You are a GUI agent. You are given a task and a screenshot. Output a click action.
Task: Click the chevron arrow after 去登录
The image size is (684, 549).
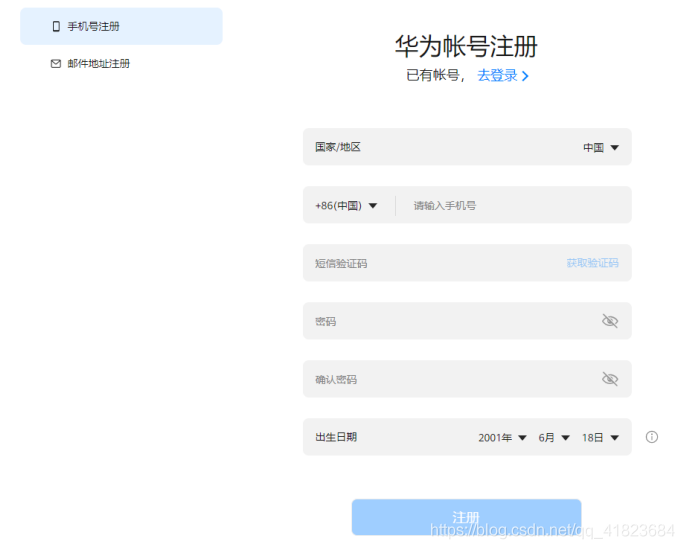[x=525, y=76]
